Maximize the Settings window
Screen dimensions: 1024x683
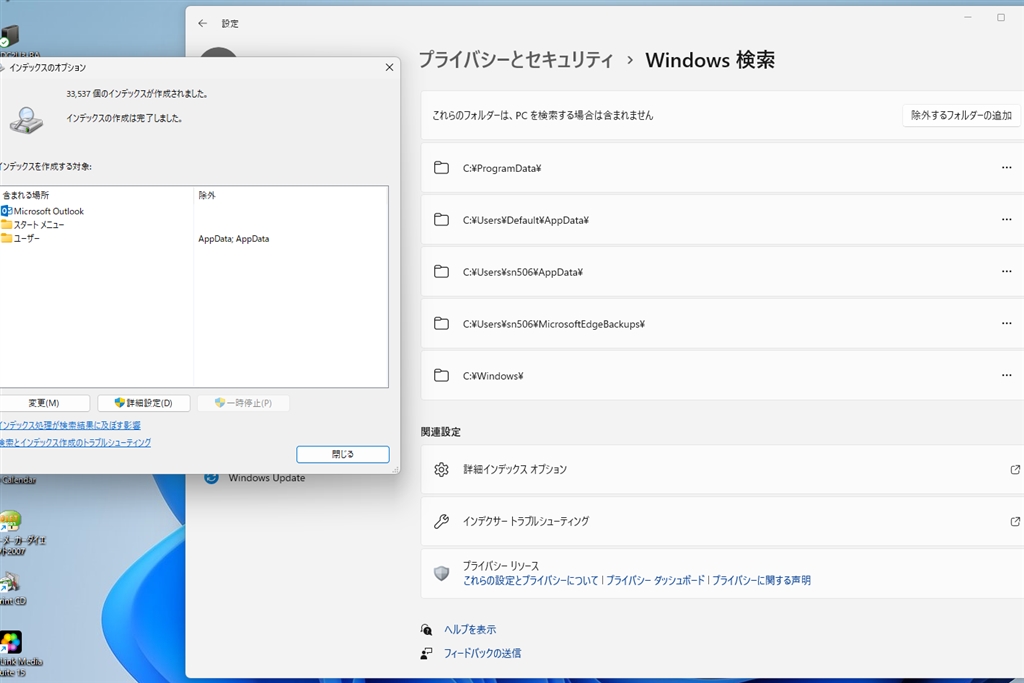pyautogui.click(x=1000, y=18)
